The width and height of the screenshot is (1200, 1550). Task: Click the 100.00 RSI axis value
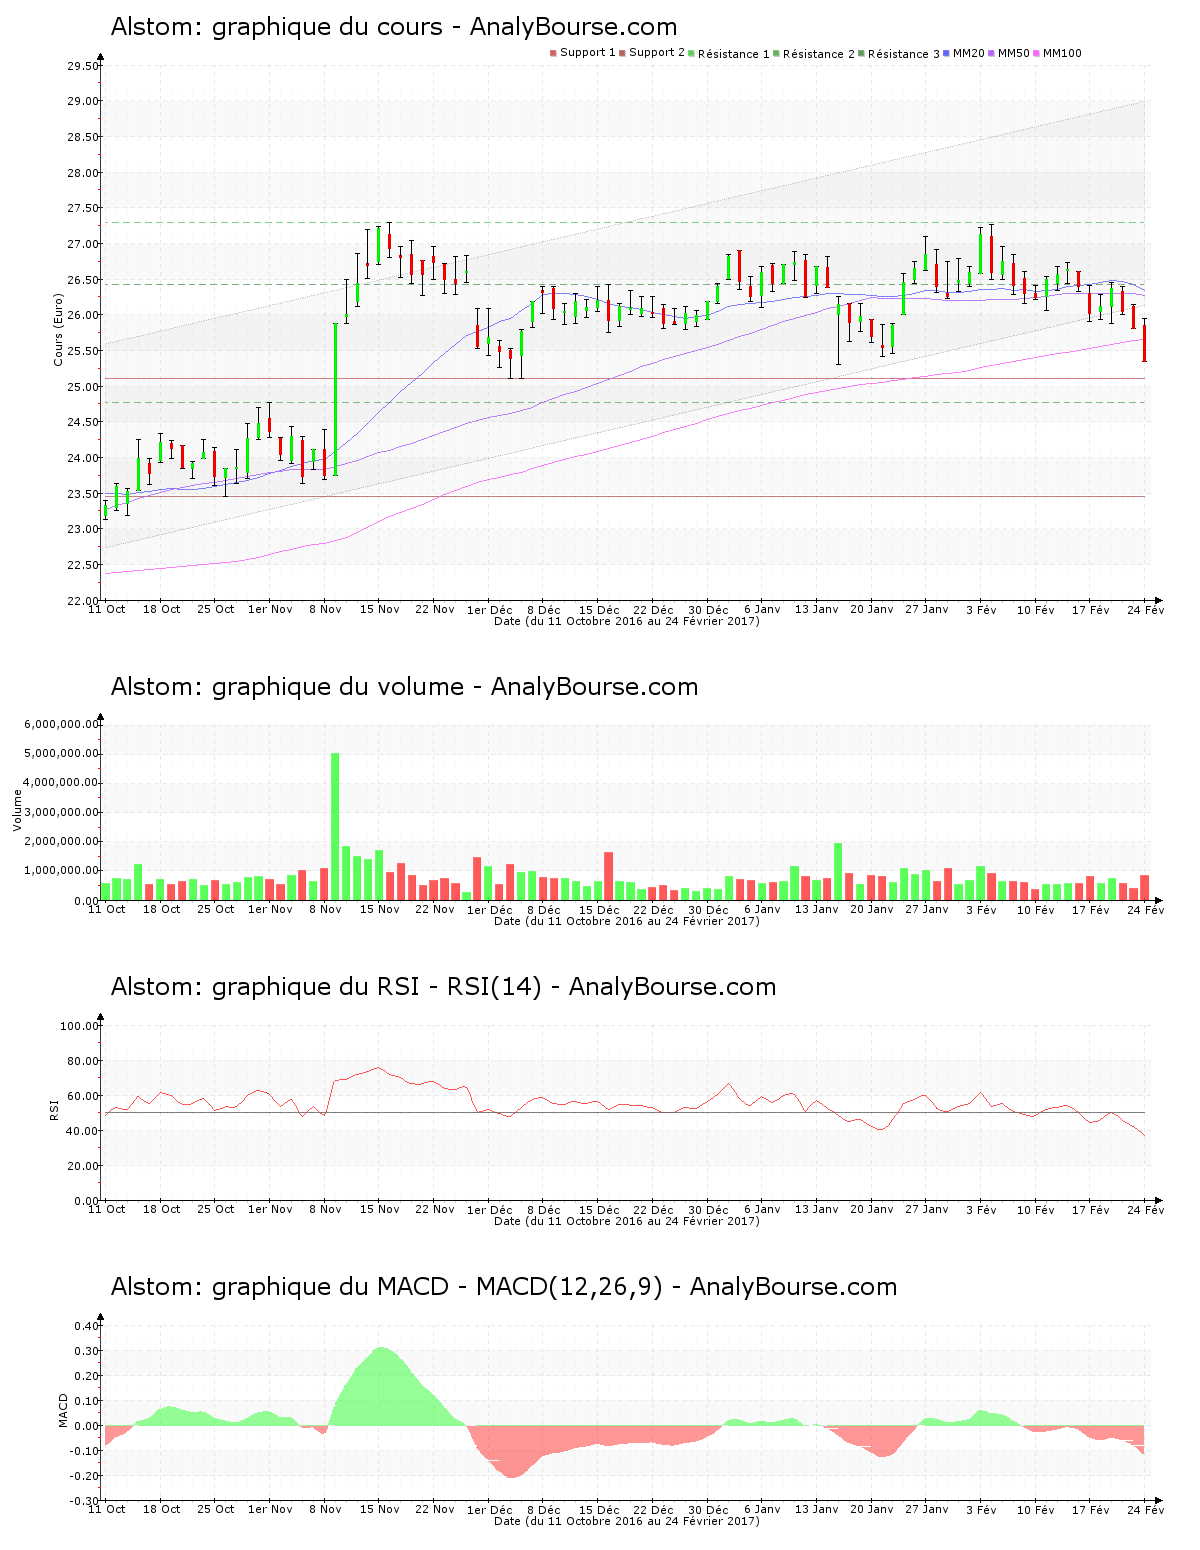coord(80,1026)
